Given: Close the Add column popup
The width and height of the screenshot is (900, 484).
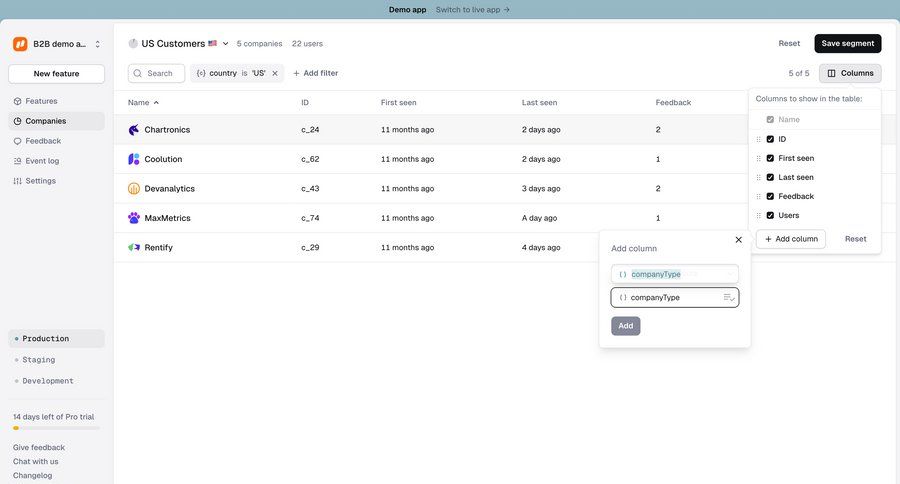Looking at the screenshot, I should point(739,240).
